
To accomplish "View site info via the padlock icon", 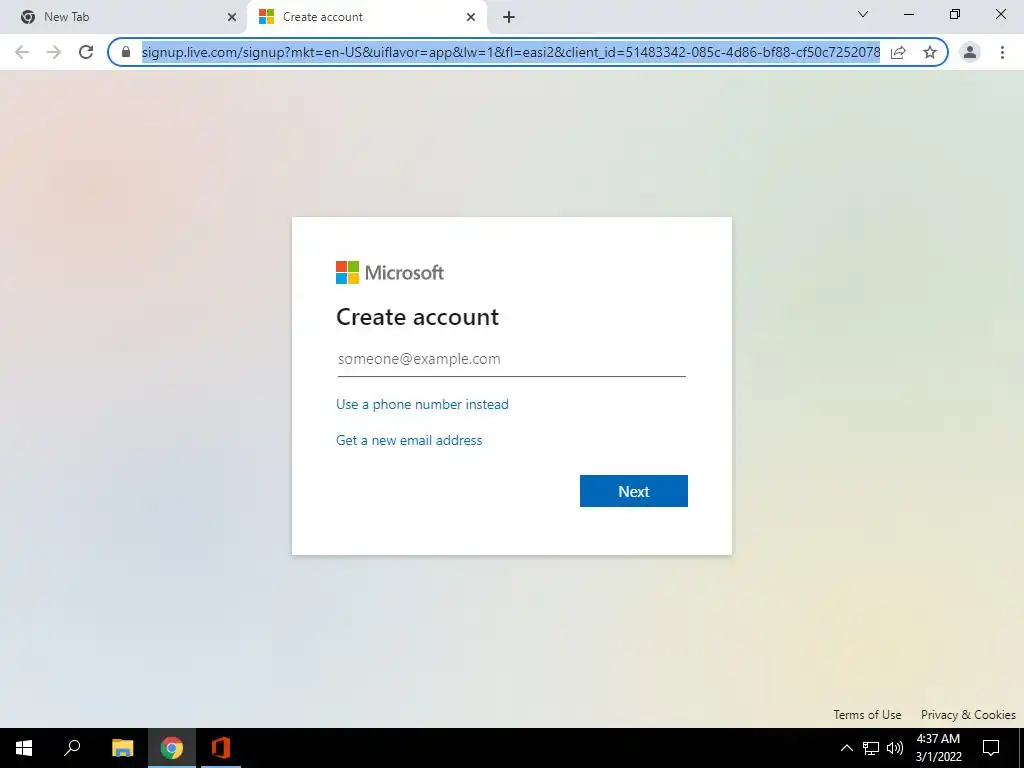I will (126, 52).
